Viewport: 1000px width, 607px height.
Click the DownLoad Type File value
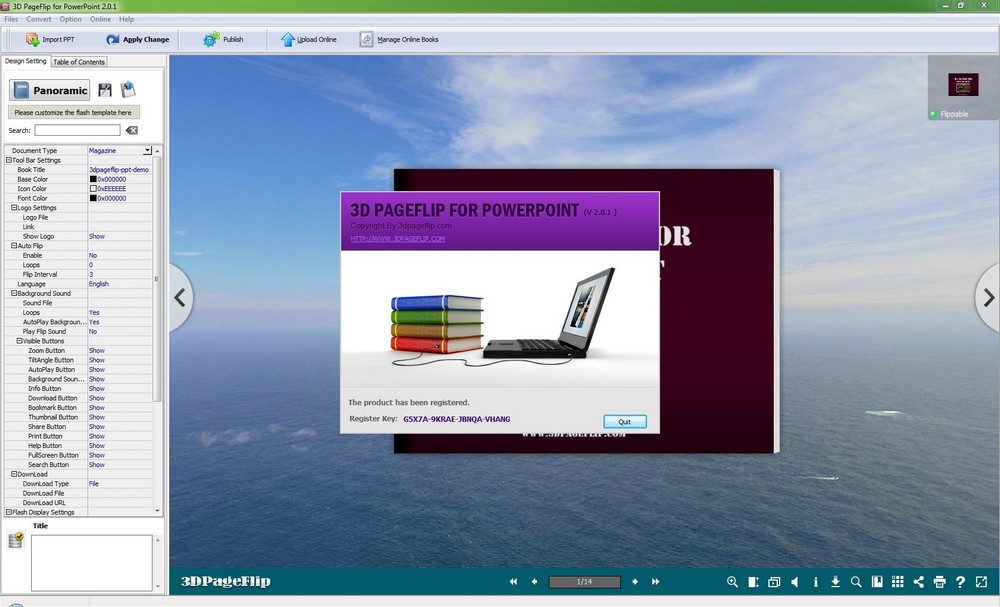point(94,484)
